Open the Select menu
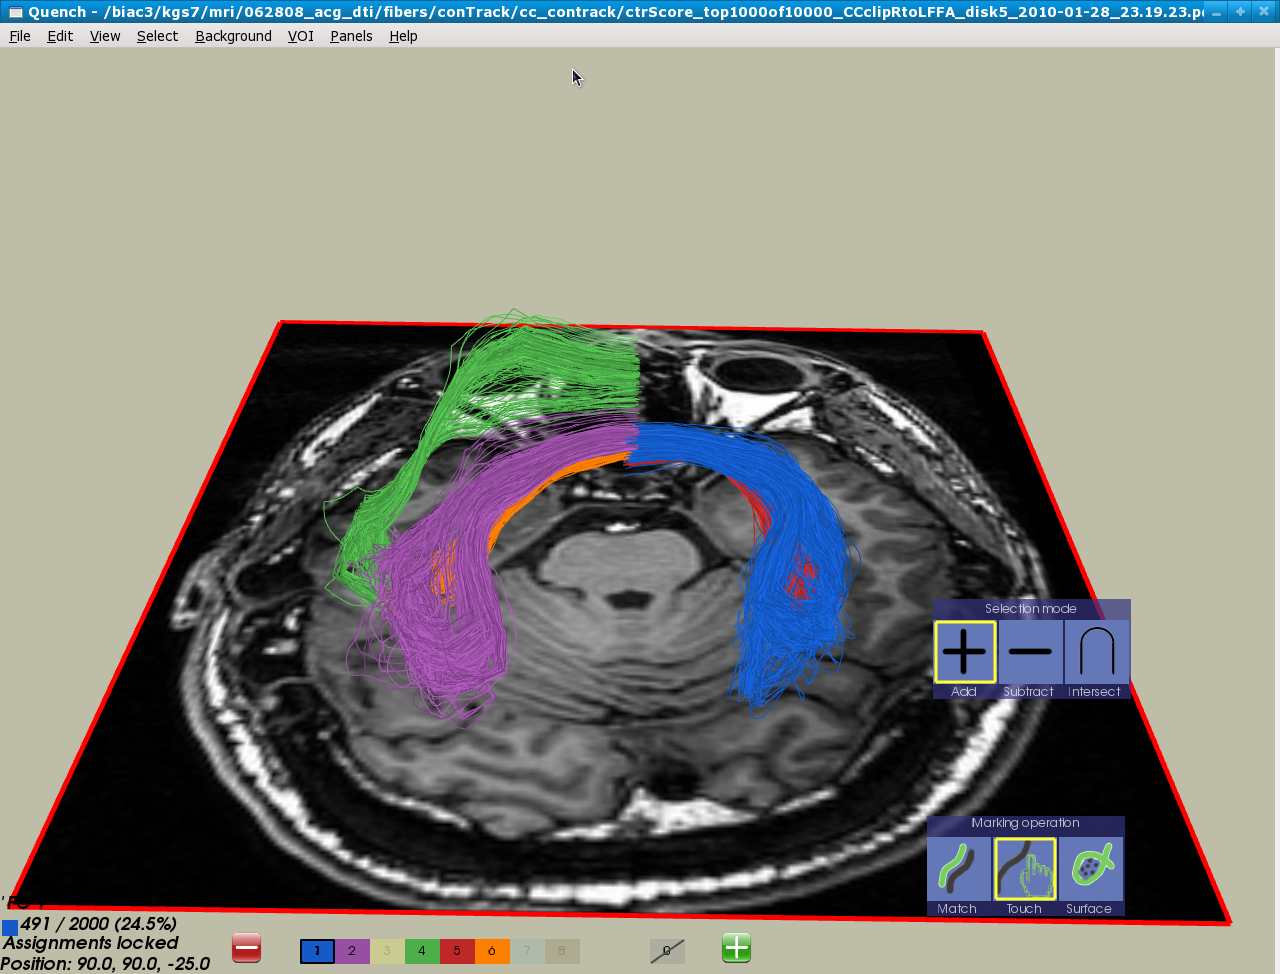The image size is (1280, 974). 157,36
